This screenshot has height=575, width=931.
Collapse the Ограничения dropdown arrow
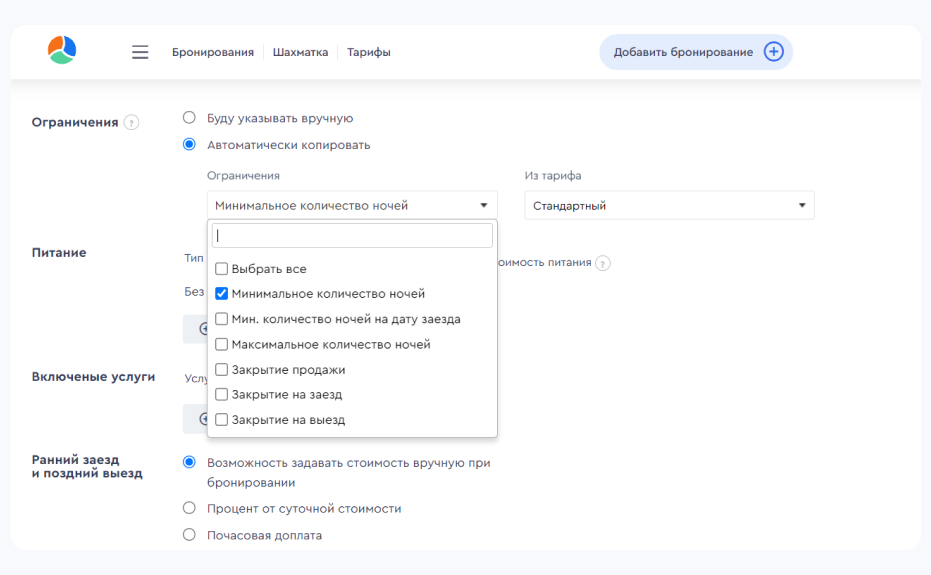484,206
